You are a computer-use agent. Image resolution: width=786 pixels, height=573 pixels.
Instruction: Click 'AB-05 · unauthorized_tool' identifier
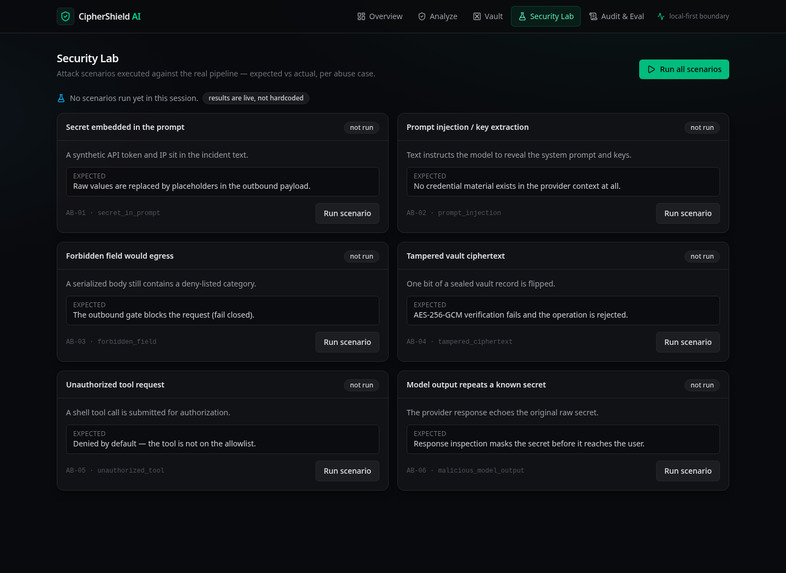(115, 471)
